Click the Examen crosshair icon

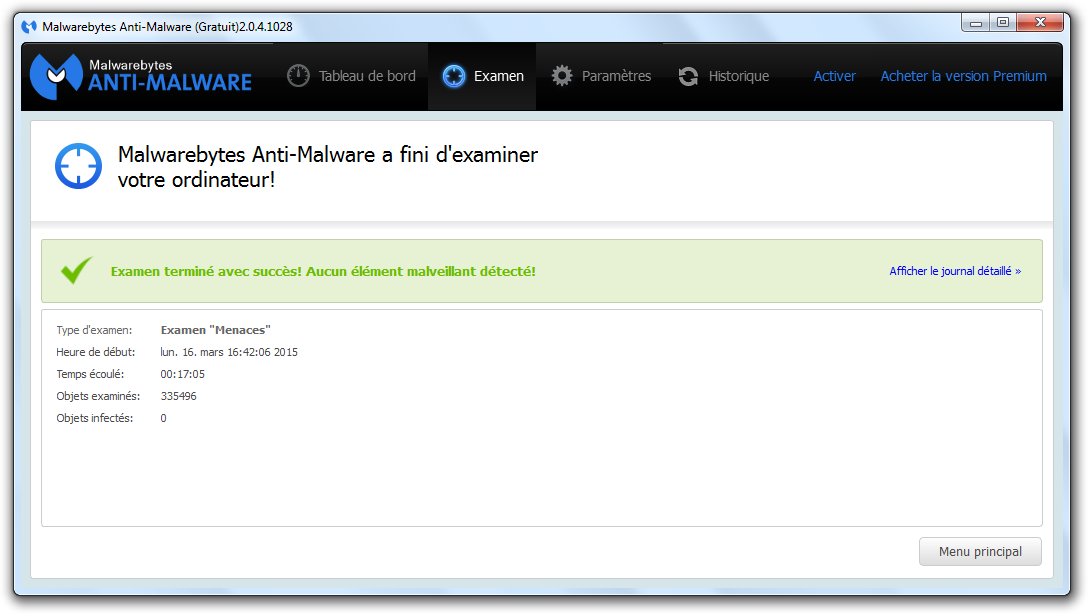pyautogui.click(x=454, y=76)
